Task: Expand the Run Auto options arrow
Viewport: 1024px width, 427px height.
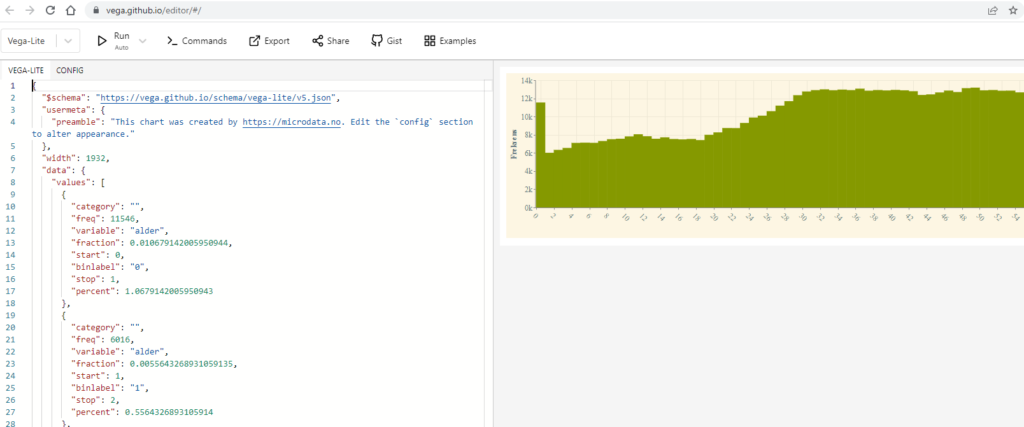Action: pos(142,41)
